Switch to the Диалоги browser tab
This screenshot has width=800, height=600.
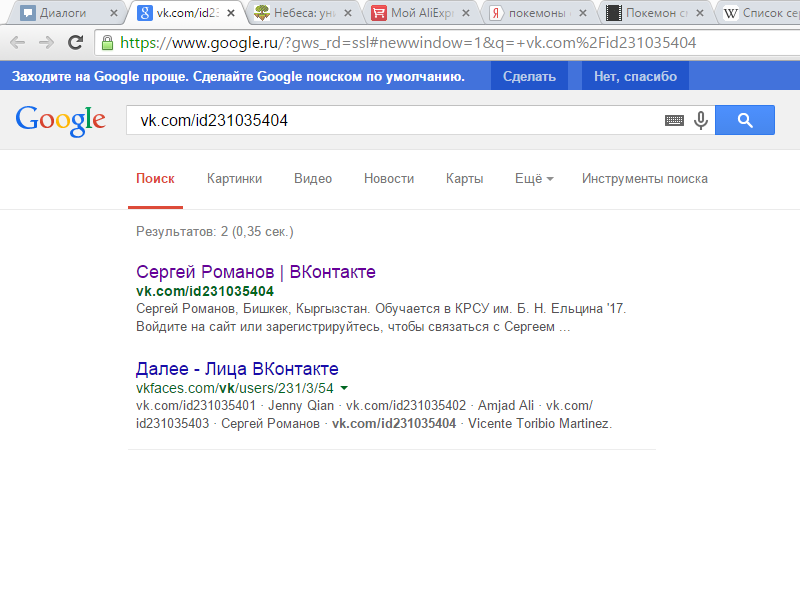[x=64, y=13]
